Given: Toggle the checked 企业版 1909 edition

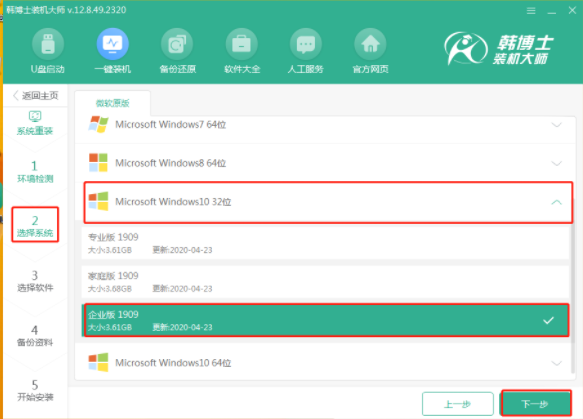Looking at the screenshot, I should click(x=326, y=320).
